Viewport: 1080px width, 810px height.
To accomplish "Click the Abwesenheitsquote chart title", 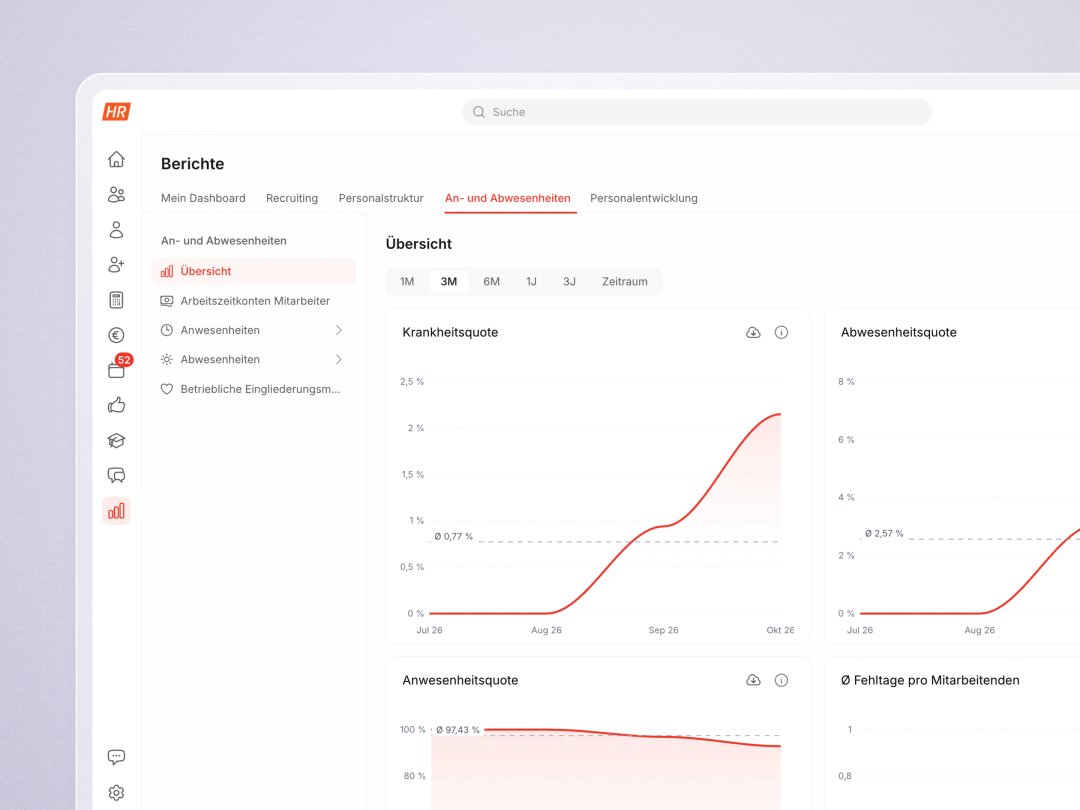I will click(898, 333).
